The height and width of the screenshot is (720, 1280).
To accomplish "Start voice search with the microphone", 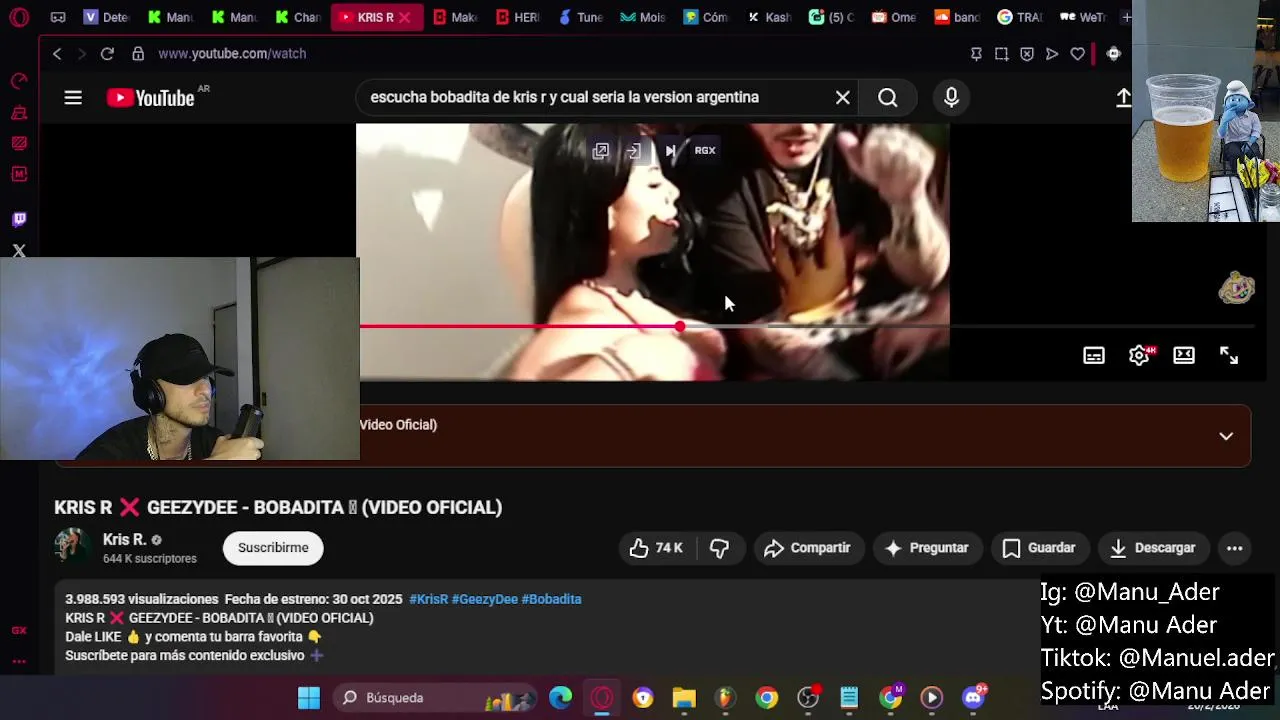I will tap(951, 97).
